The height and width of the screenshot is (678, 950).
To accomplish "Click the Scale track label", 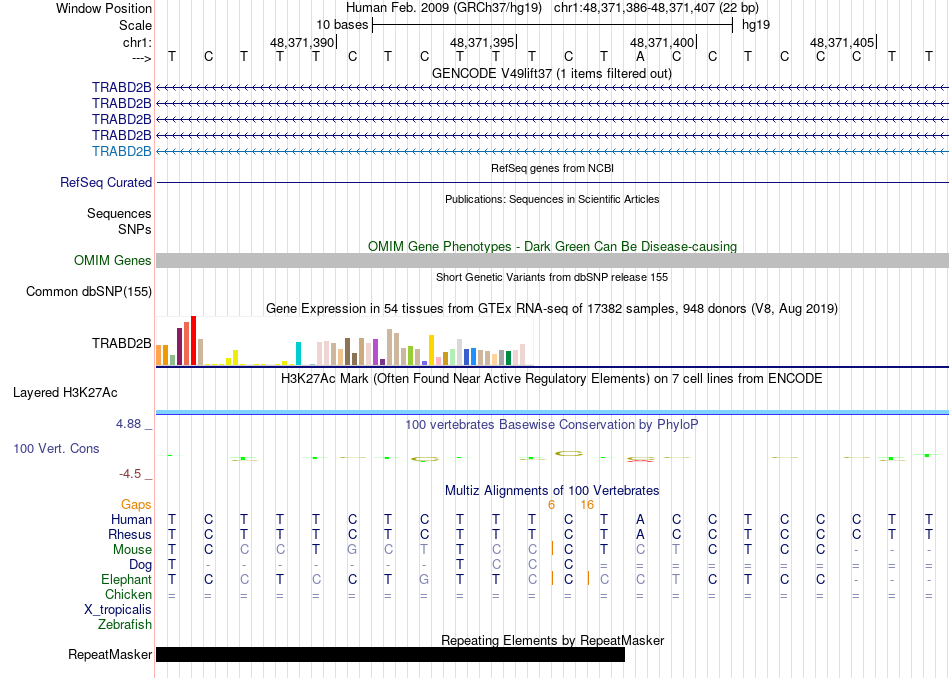I will tap(135, 25).
